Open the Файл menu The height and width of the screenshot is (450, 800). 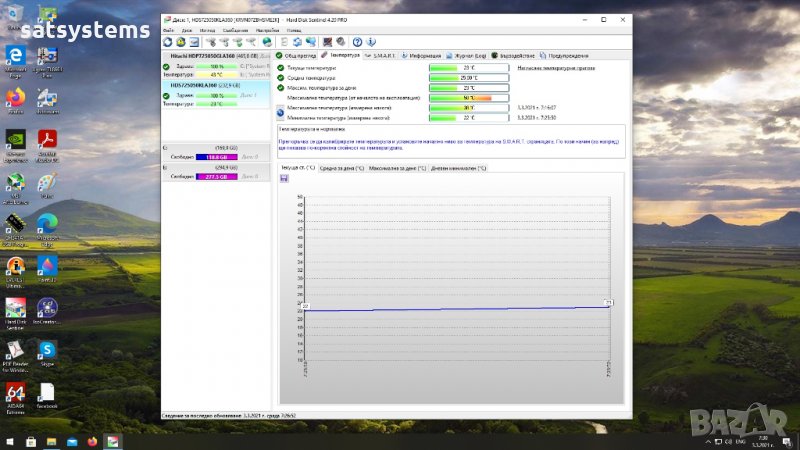pos(168,31)
